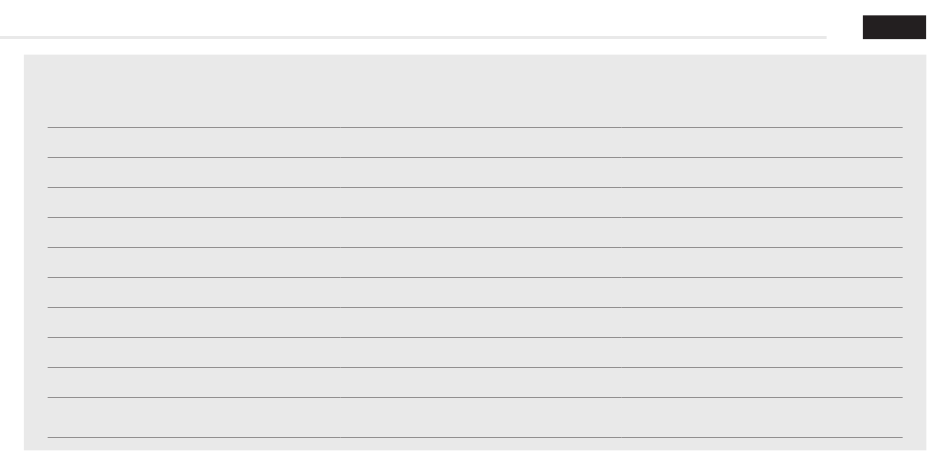Image resolution: width=950 pixels, height=475 pixels.
Task: Click the white margin left of the gray panel
Action: (x=11, y=250)
